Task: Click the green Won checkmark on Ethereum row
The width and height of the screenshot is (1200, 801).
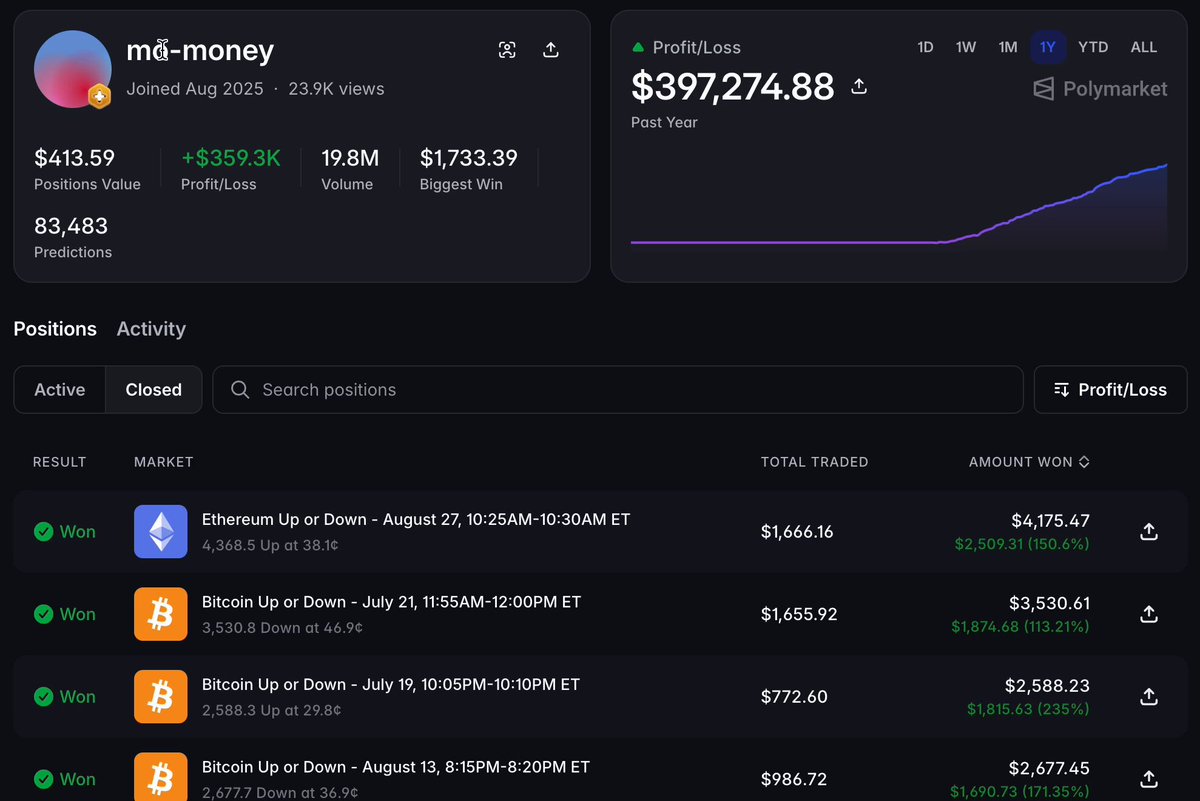Action: (x=43, y=532)
